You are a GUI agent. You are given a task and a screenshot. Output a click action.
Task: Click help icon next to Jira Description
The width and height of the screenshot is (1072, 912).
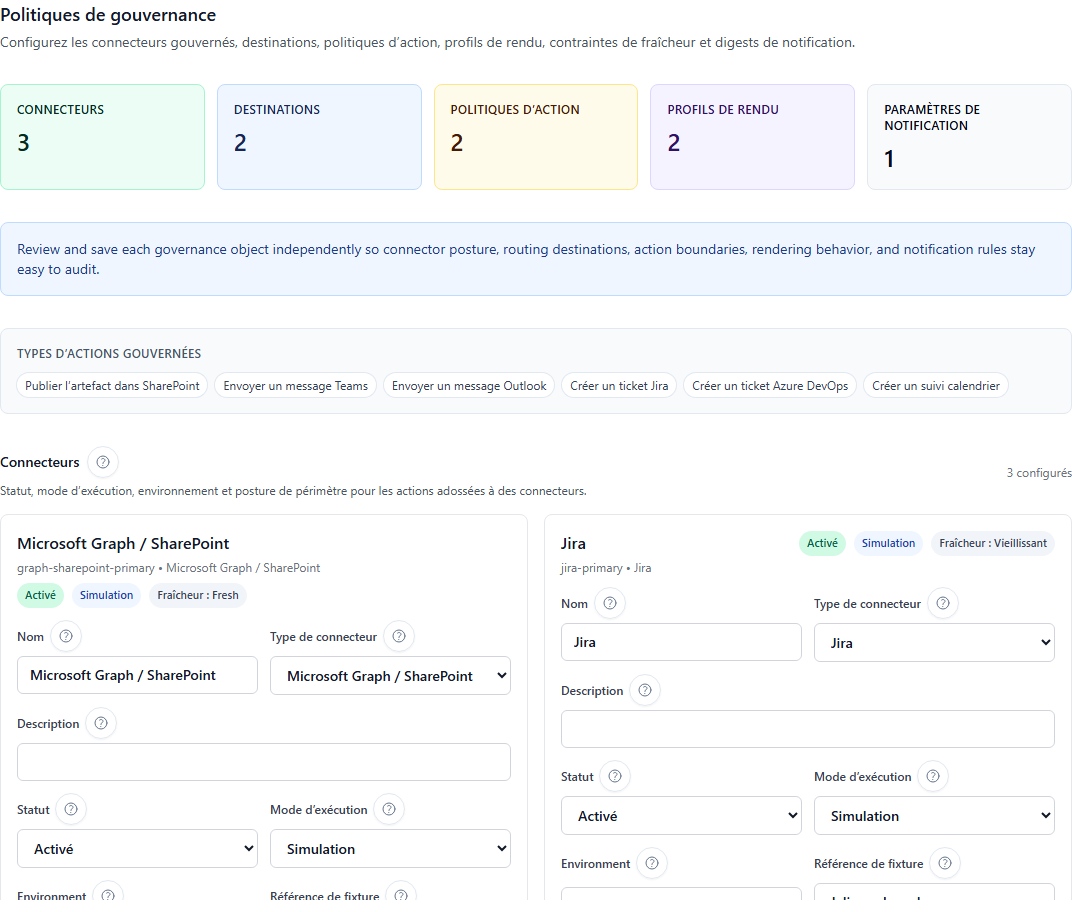click(x=645, y=690)
